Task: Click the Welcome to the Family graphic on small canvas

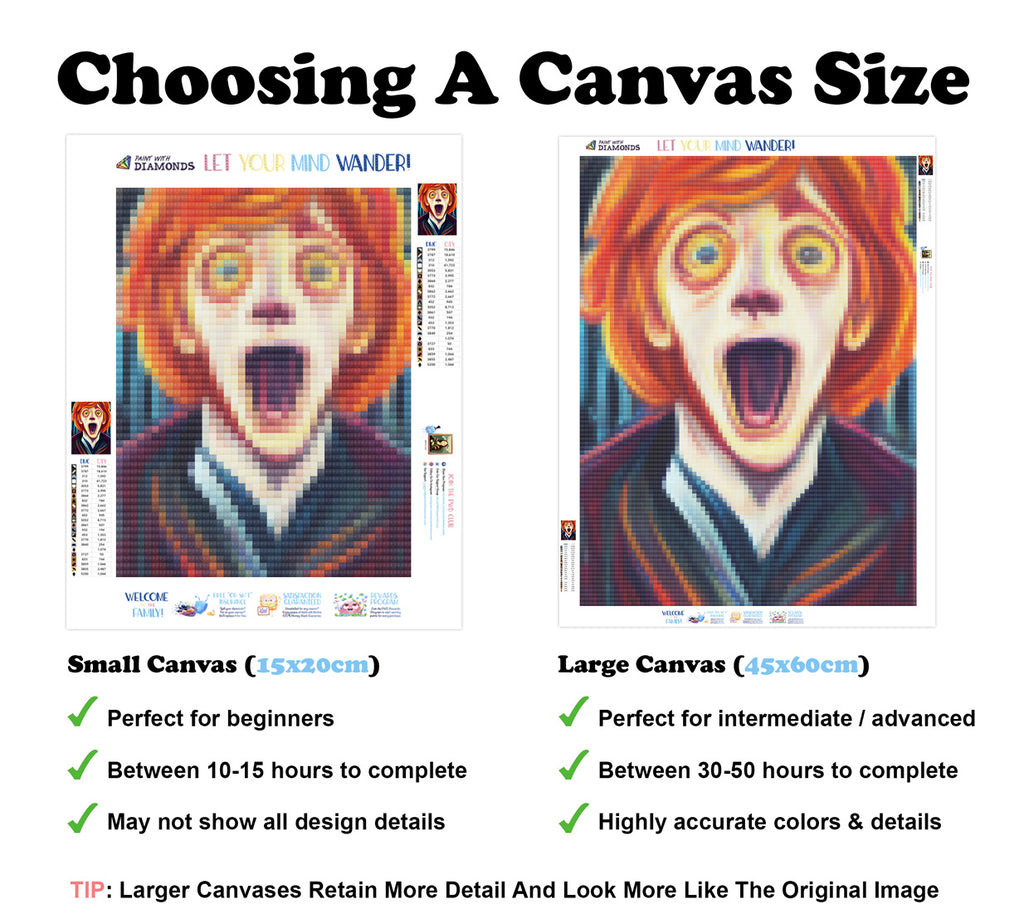Action: [147, 605]
